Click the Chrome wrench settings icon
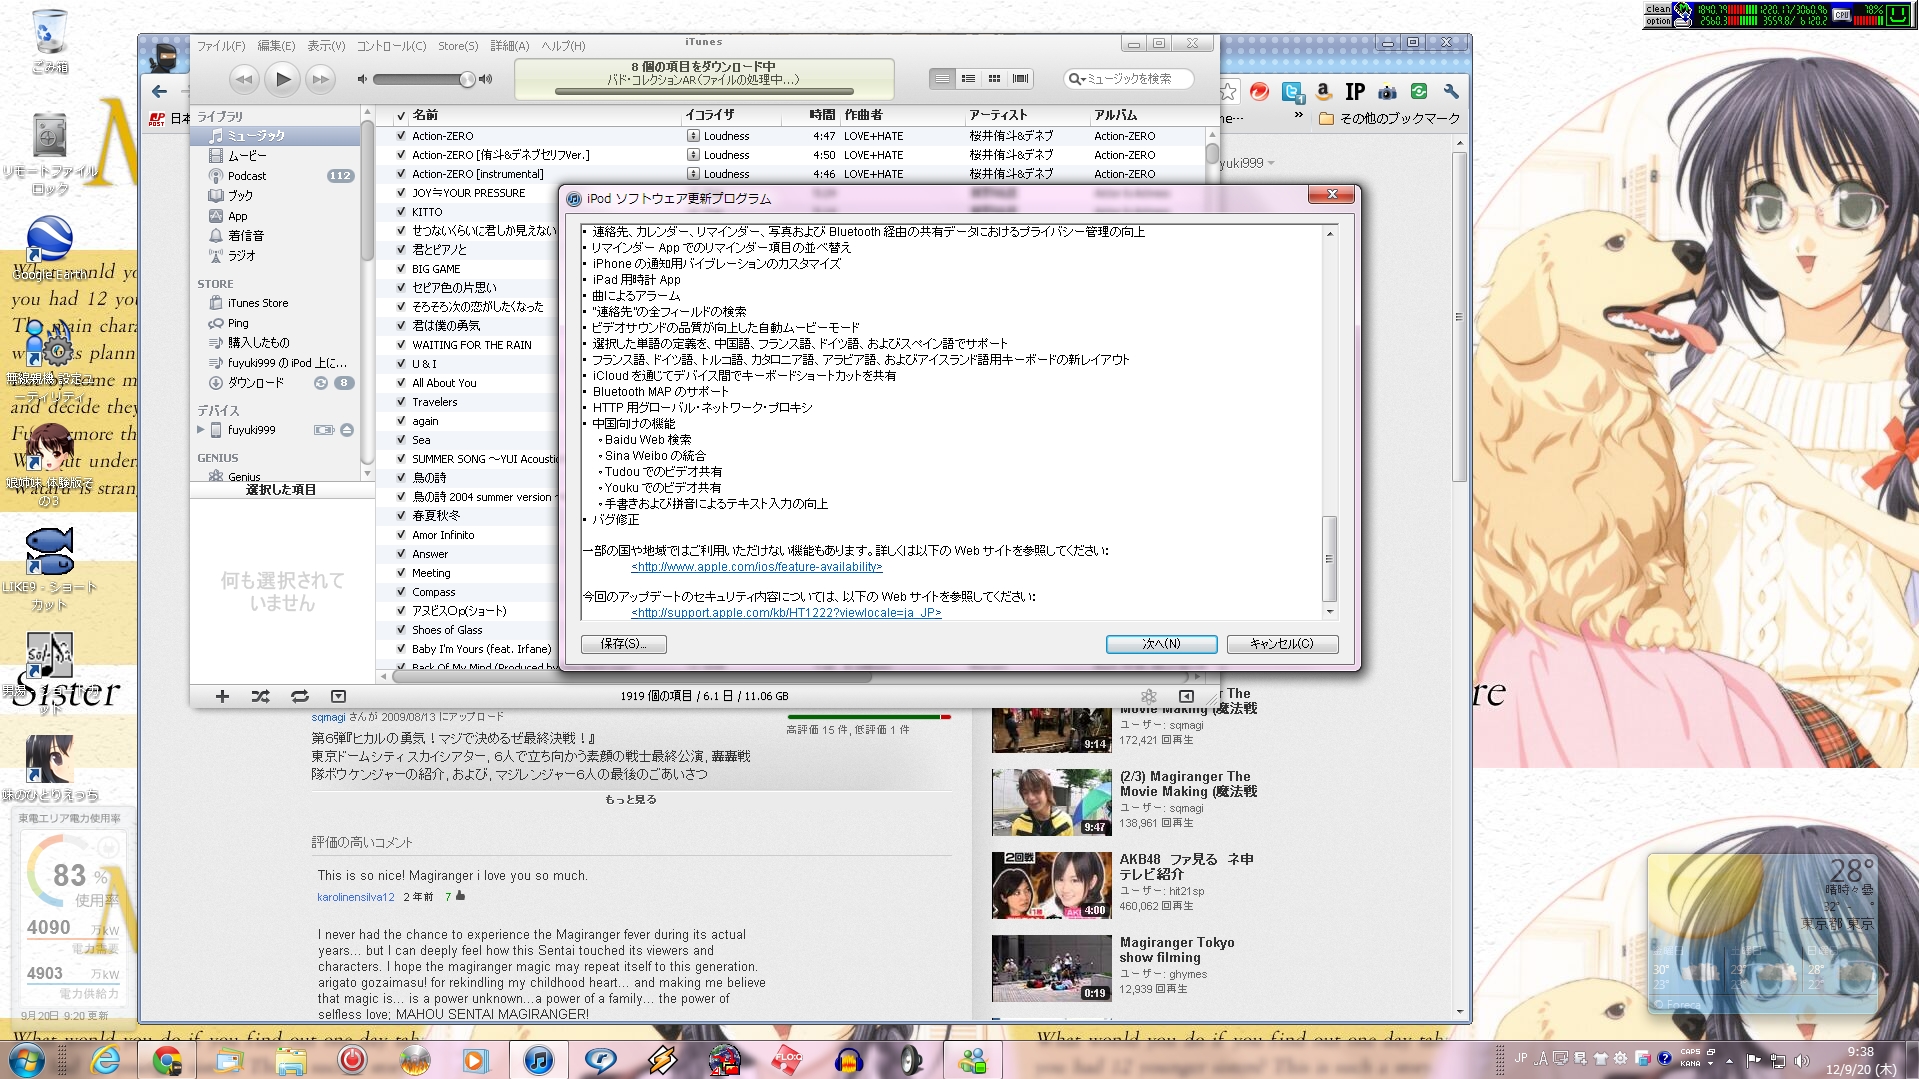The image size is (1919, 1079). tap(1451, 92)
